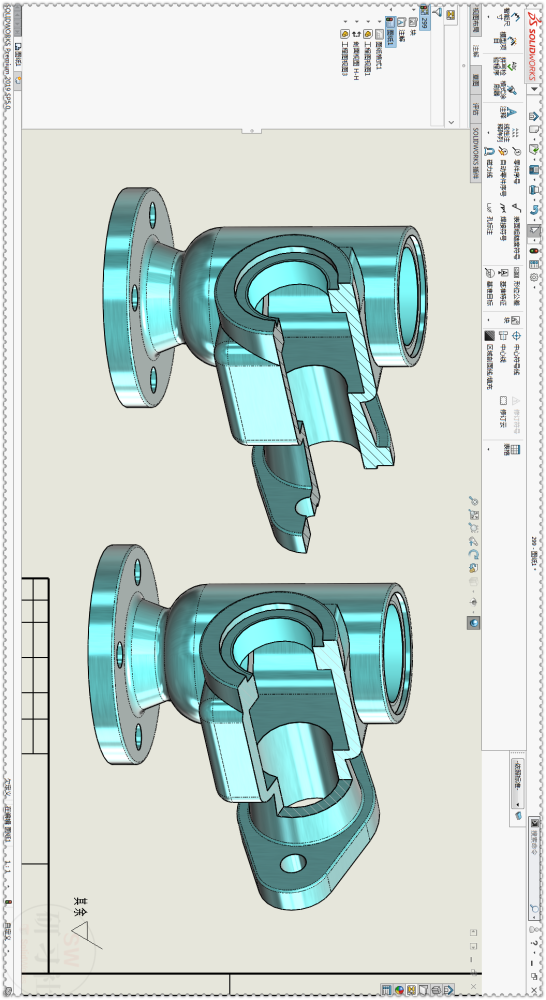Open the Model Items tool (模型项目)

point(506,41)
